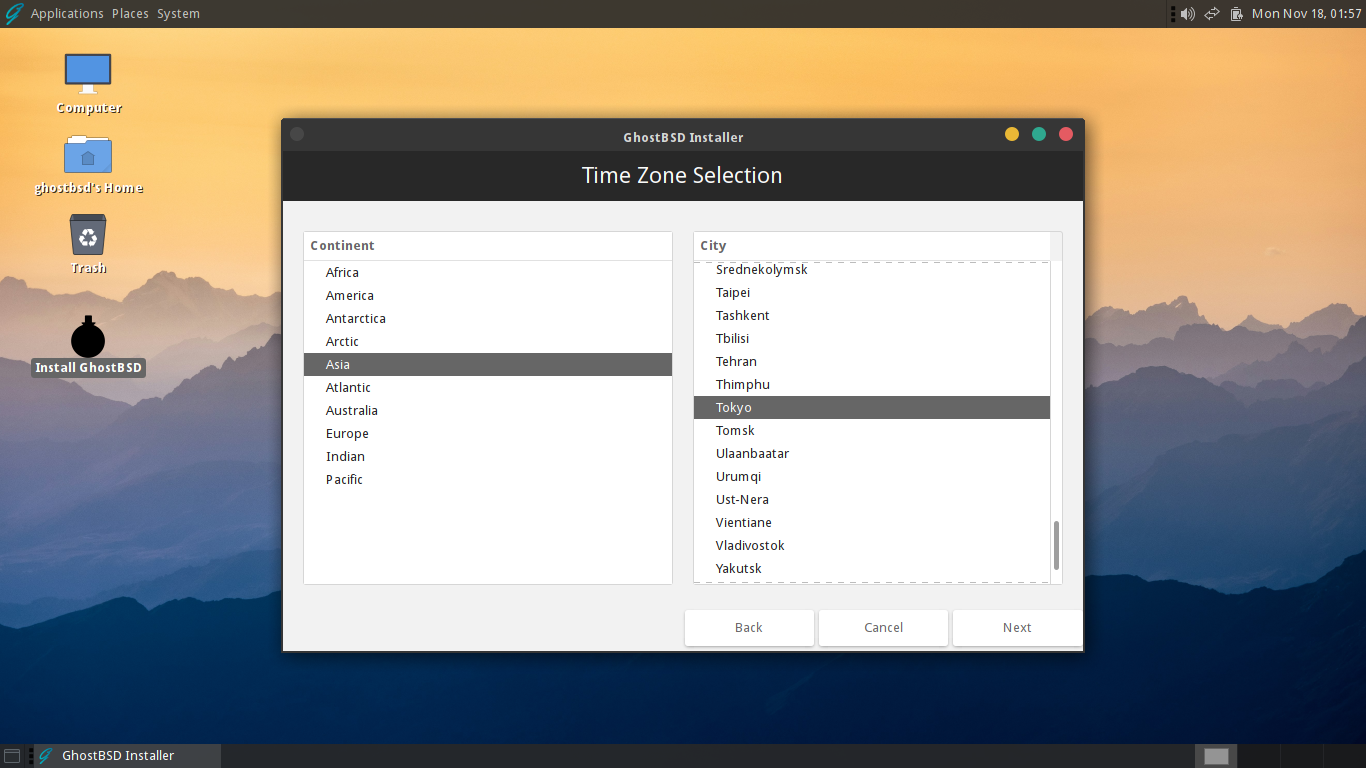
Task: Click the Back button in the installer
Action: coord(749,628)
